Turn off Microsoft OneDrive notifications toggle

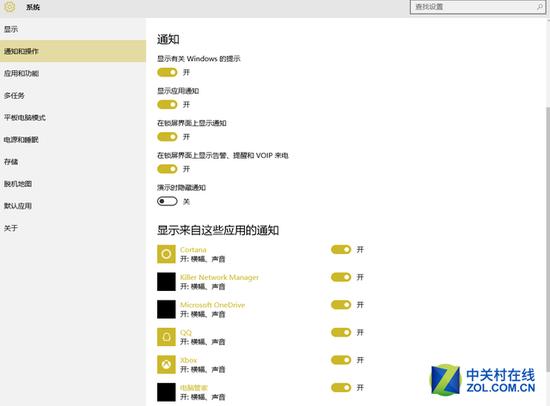click(x=341, y=305)
